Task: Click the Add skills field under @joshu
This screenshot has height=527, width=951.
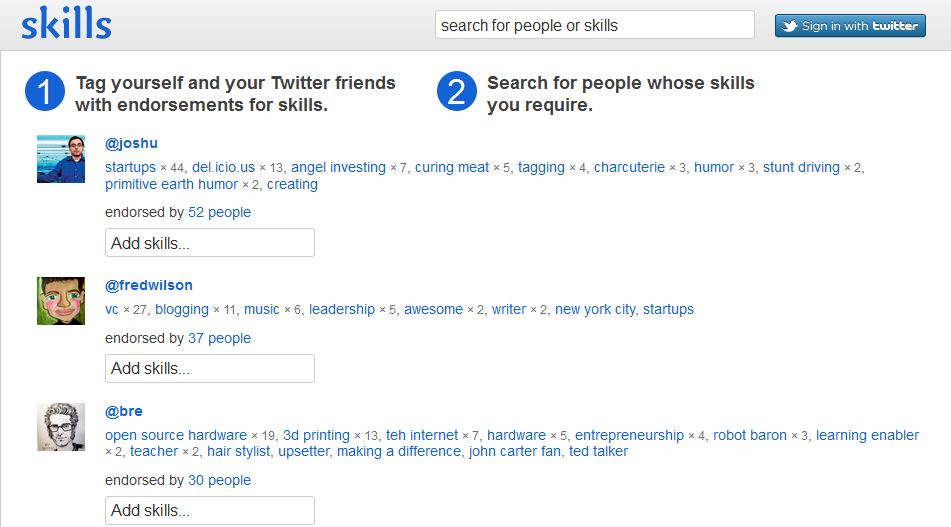Action: [210, 243]
